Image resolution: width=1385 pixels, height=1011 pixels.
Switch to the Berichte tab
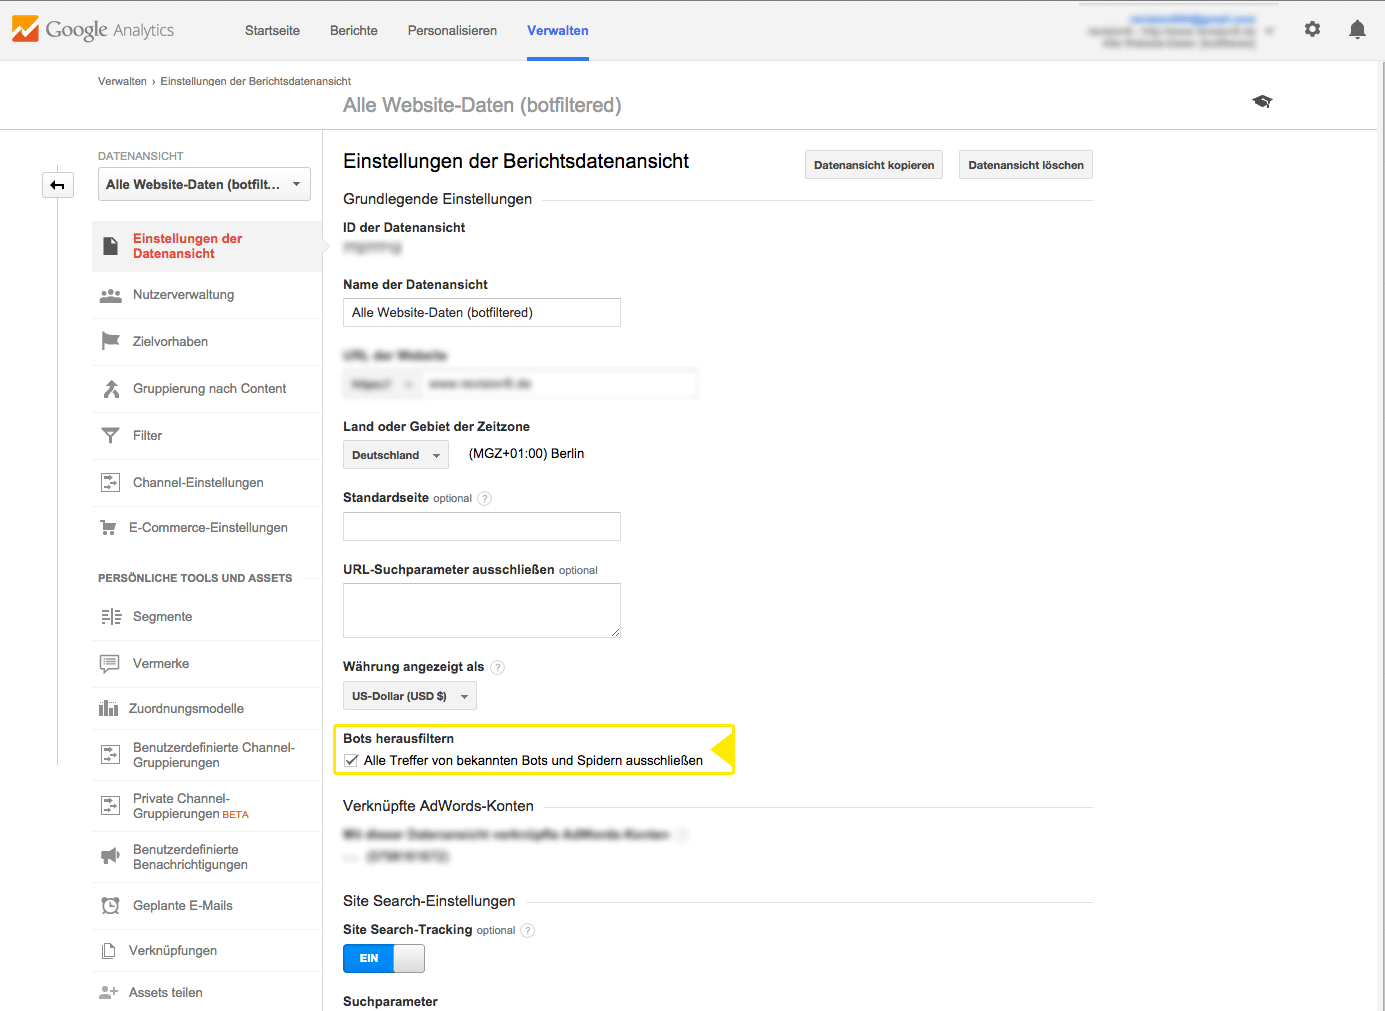pos(354,31)
